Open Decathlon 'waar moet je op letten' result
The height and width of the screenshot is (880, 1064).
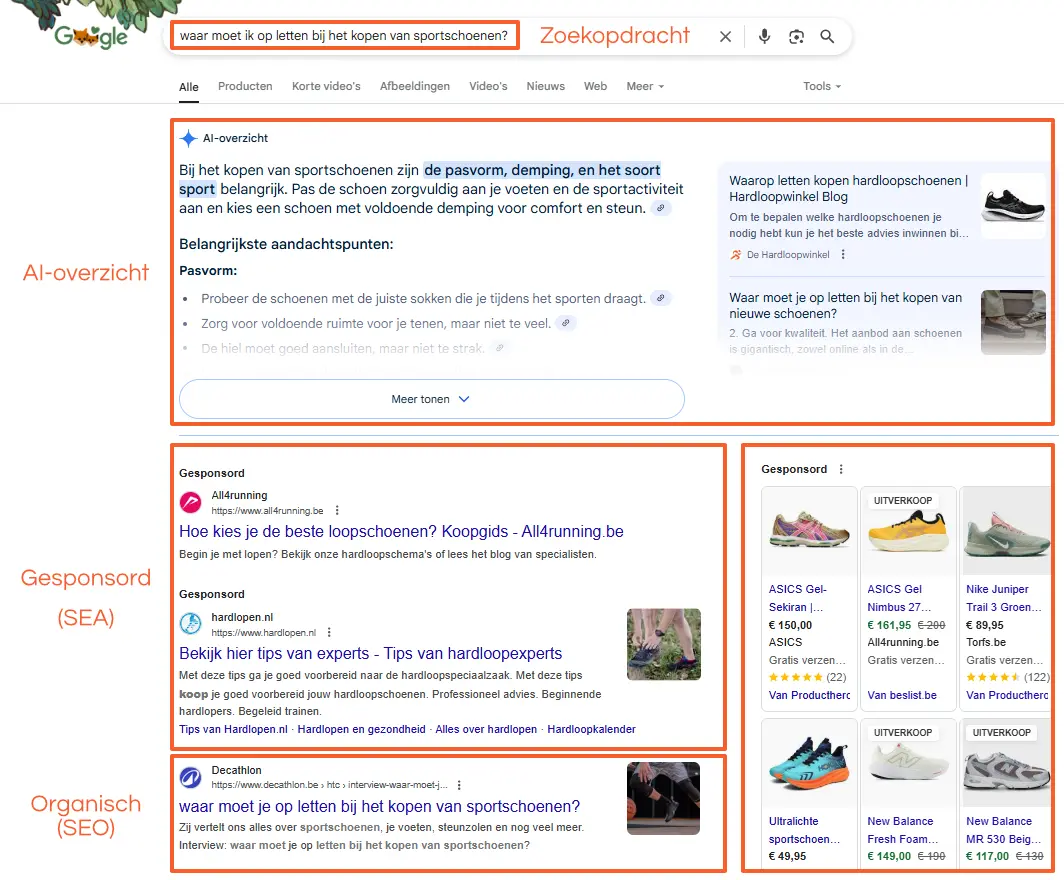click(x=379, y=806)
